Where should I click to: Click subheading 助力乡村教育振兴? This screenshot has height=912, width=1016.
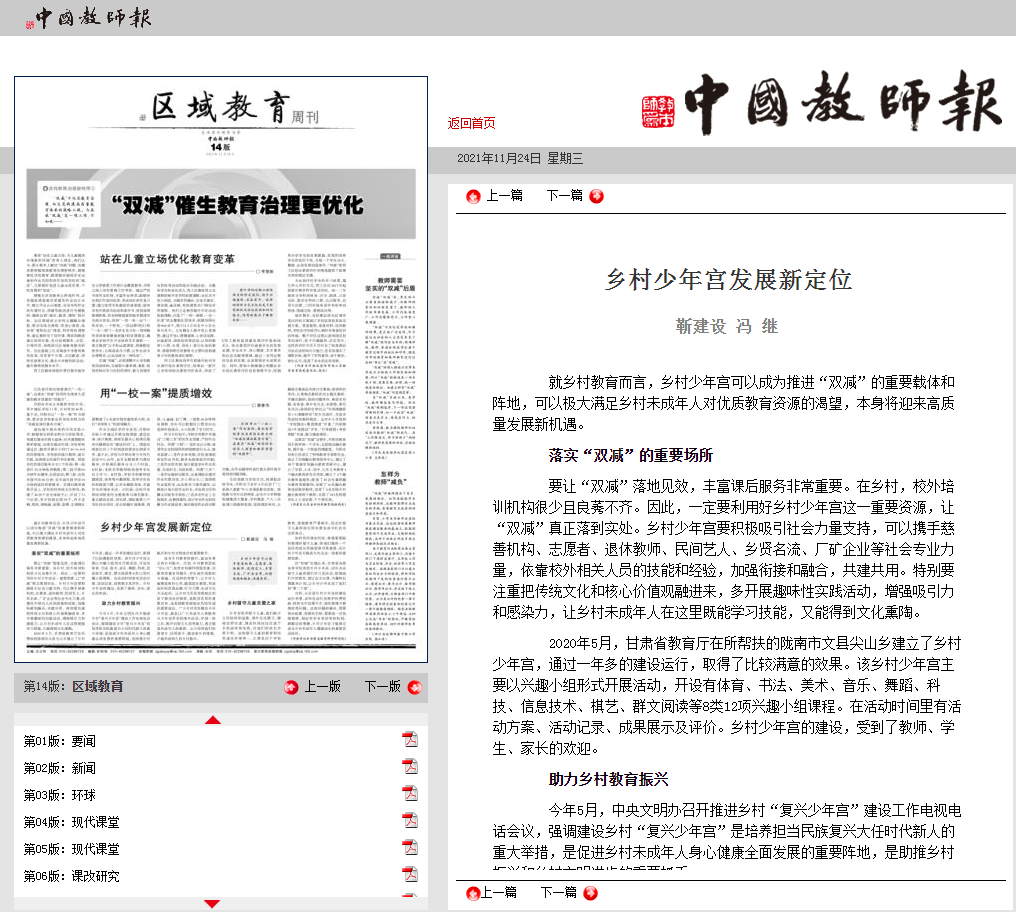click(608, 780)
